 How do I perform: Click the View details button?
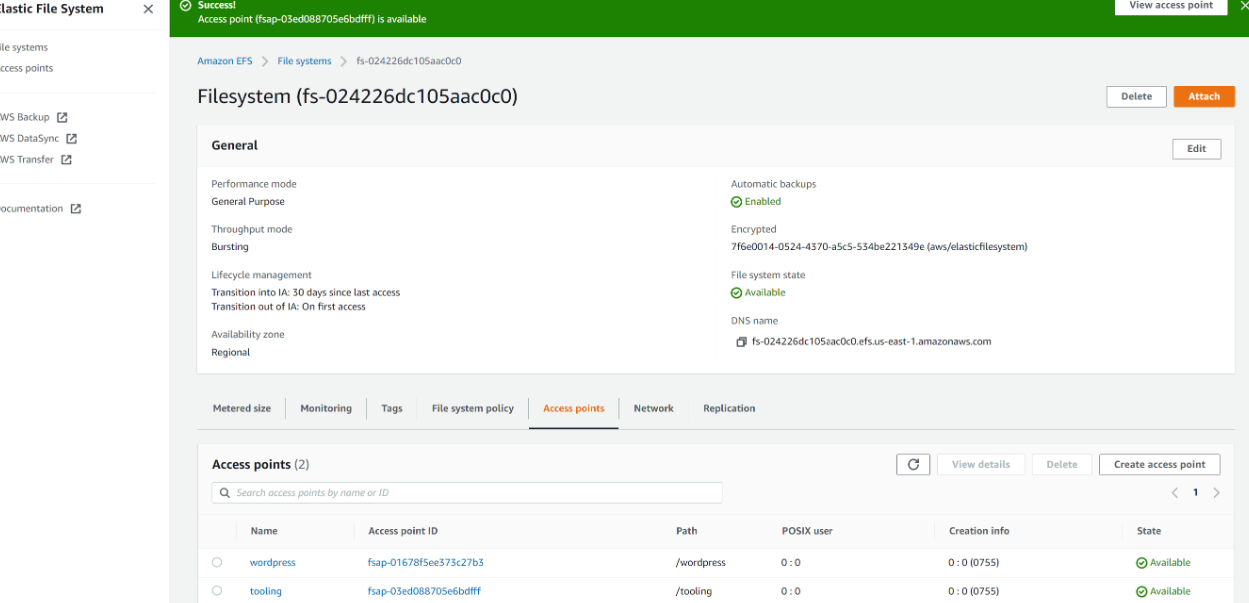(x=981, y=464)
